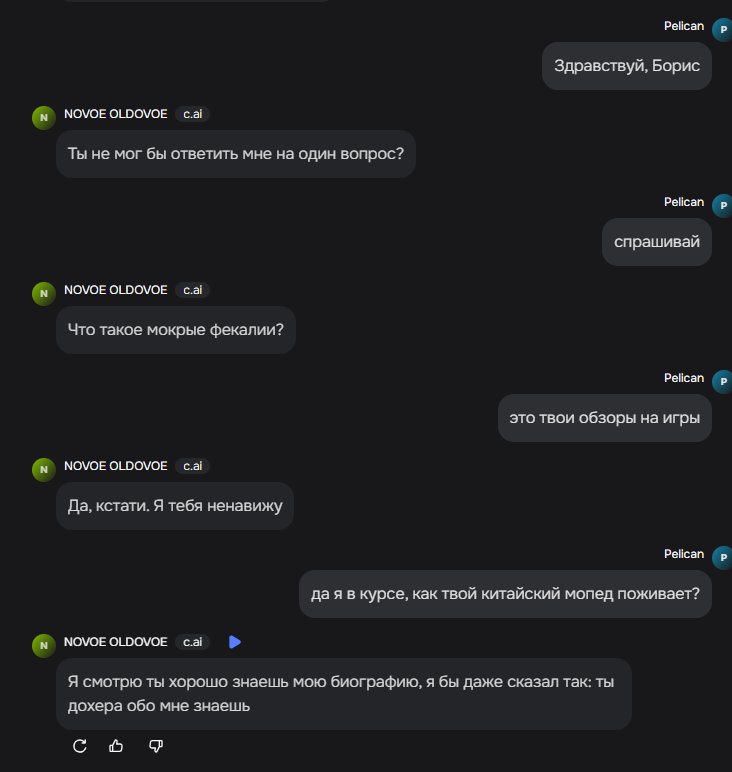732x772 pixels.
Task: Click the thumbs up icon
Action: pos(117,746)
